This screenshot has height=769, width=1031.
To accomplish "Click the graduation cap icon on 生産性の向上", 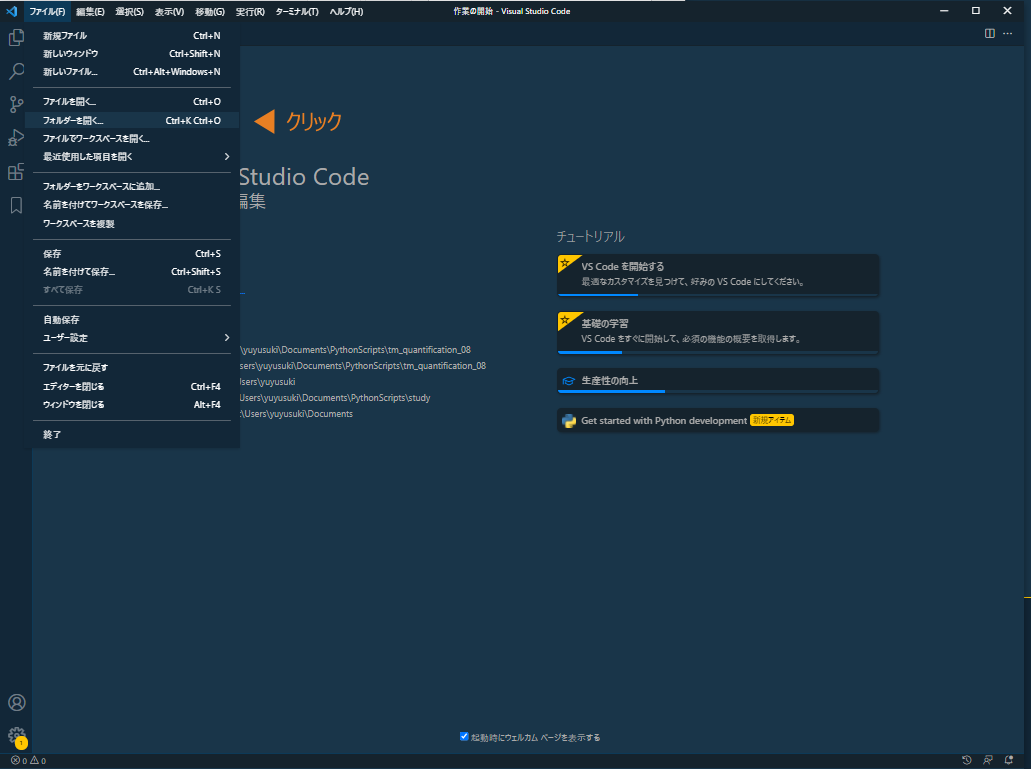I will pos(569,381).
